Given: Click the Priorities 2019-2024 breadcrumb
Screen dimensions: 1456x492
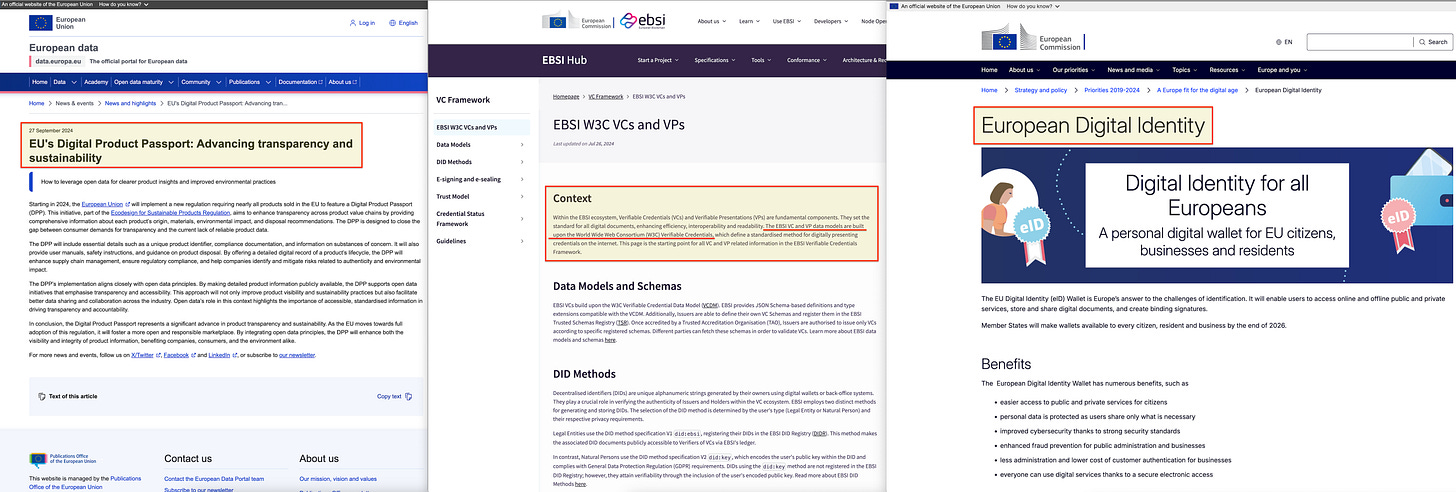Looking at the screenshot, I should point(1112,90).
